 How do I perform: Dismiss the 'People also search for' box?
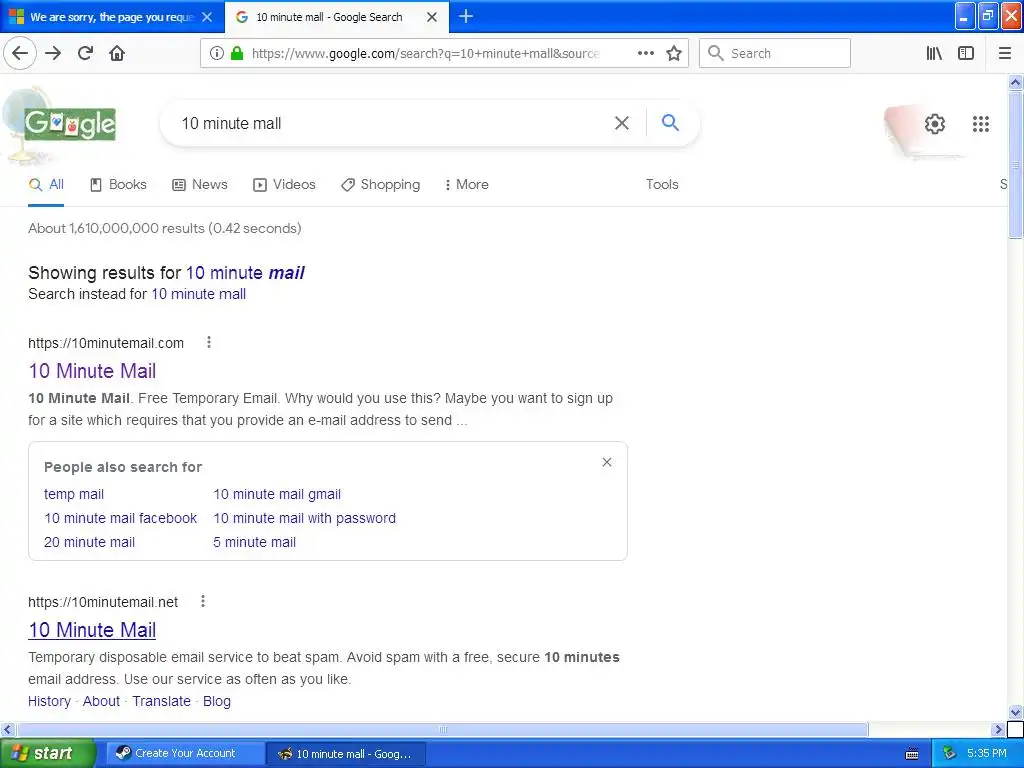[607, 462]
